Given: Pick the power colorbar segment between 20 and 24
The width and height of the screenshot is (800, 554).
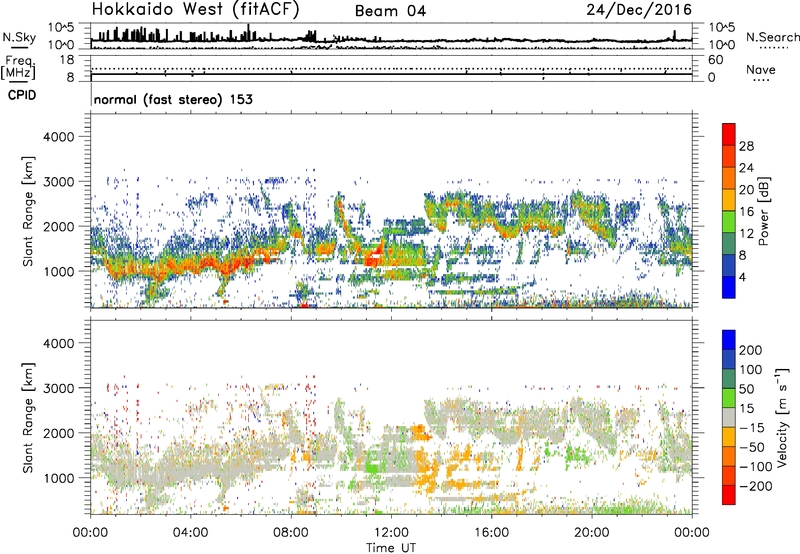Looking at the screenshot, I should tap(729, 179).
